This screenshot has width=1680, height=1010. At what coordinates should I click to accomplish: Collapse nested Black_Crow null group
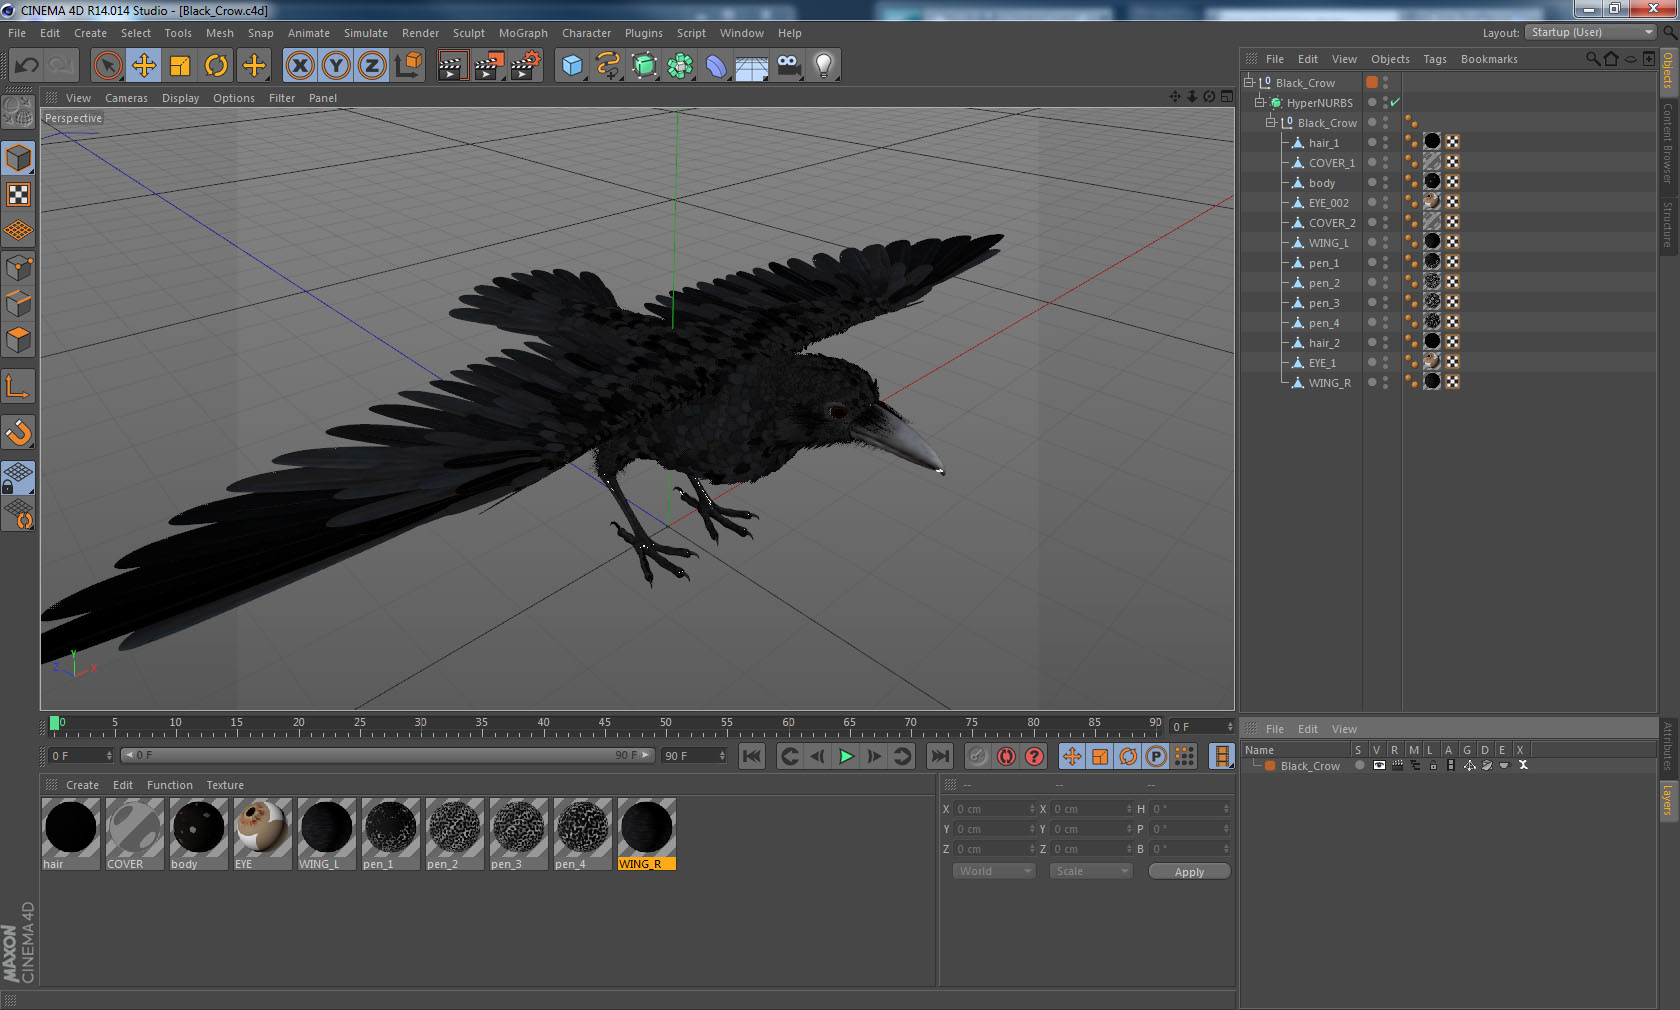[x=1271, y=122]
